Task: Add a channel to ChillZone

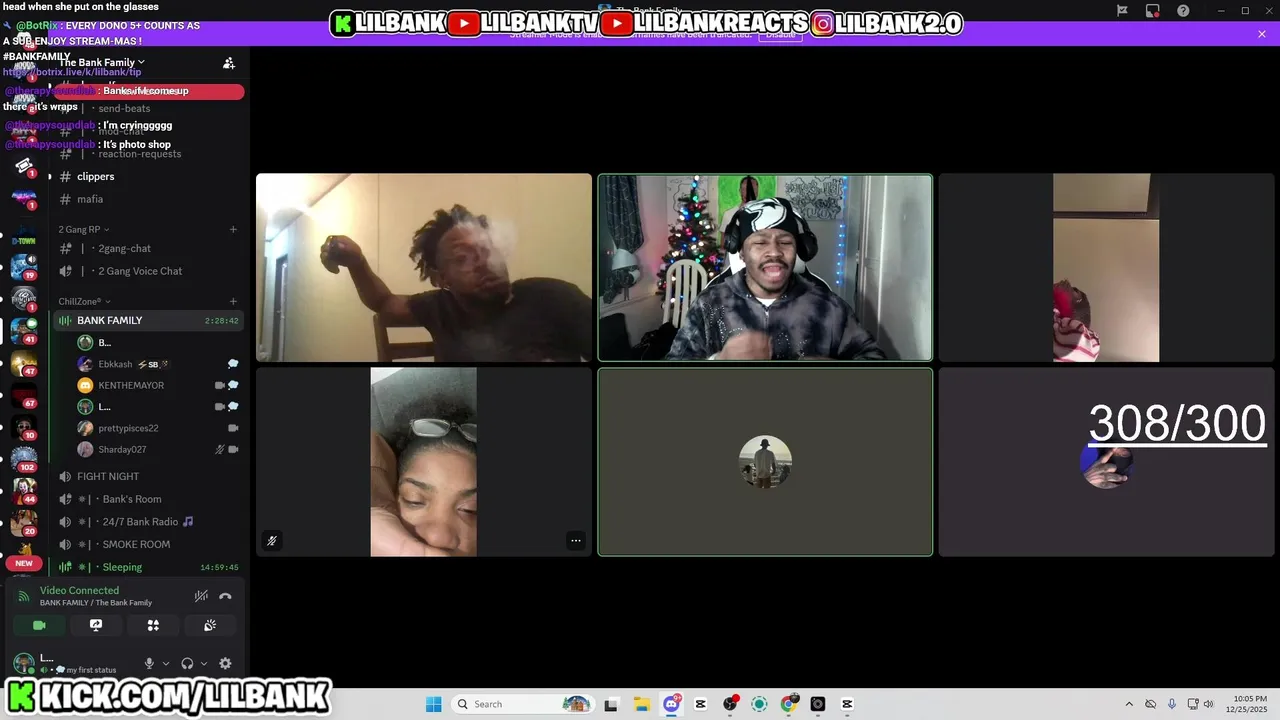Action: coord(233,301)
